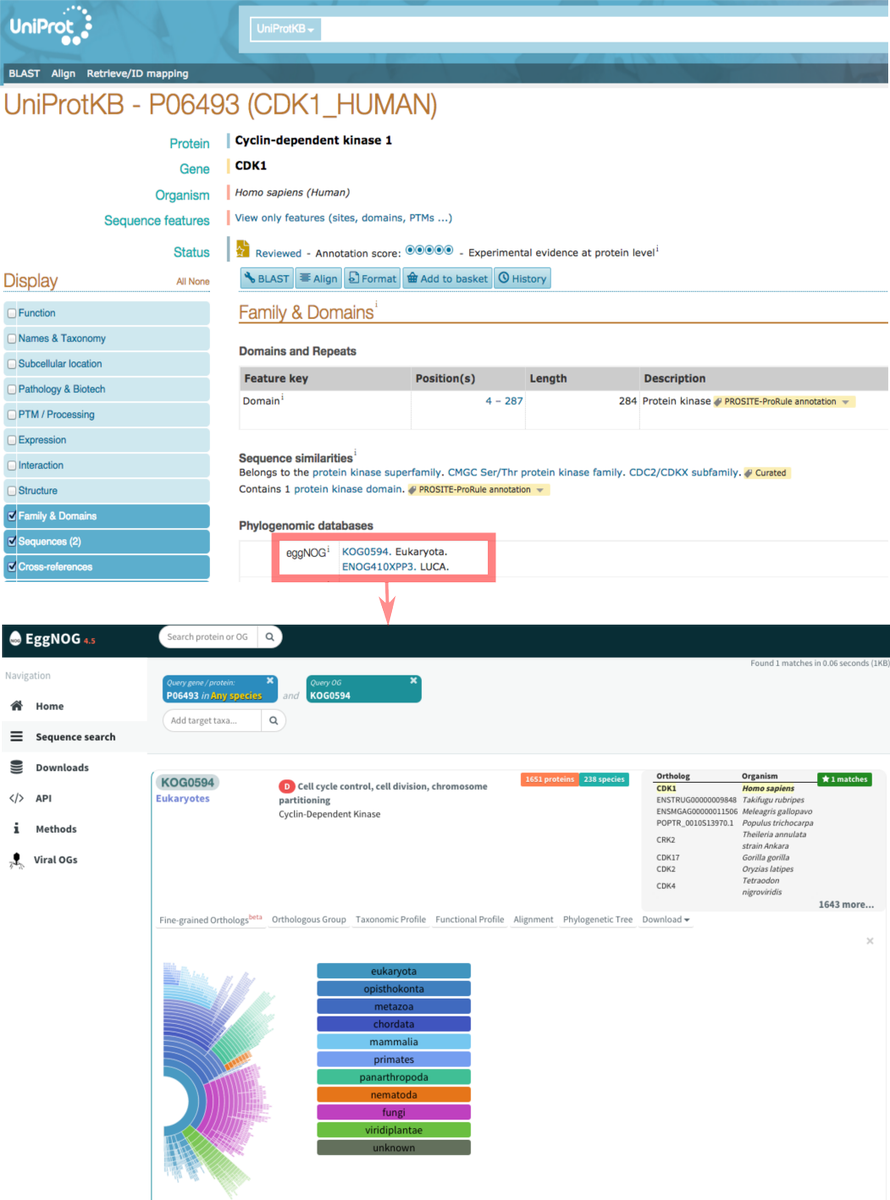This screenshot has height=1200, width=890.
Task: Click the KOG0594 group label
Action: (x=187, y=783)
